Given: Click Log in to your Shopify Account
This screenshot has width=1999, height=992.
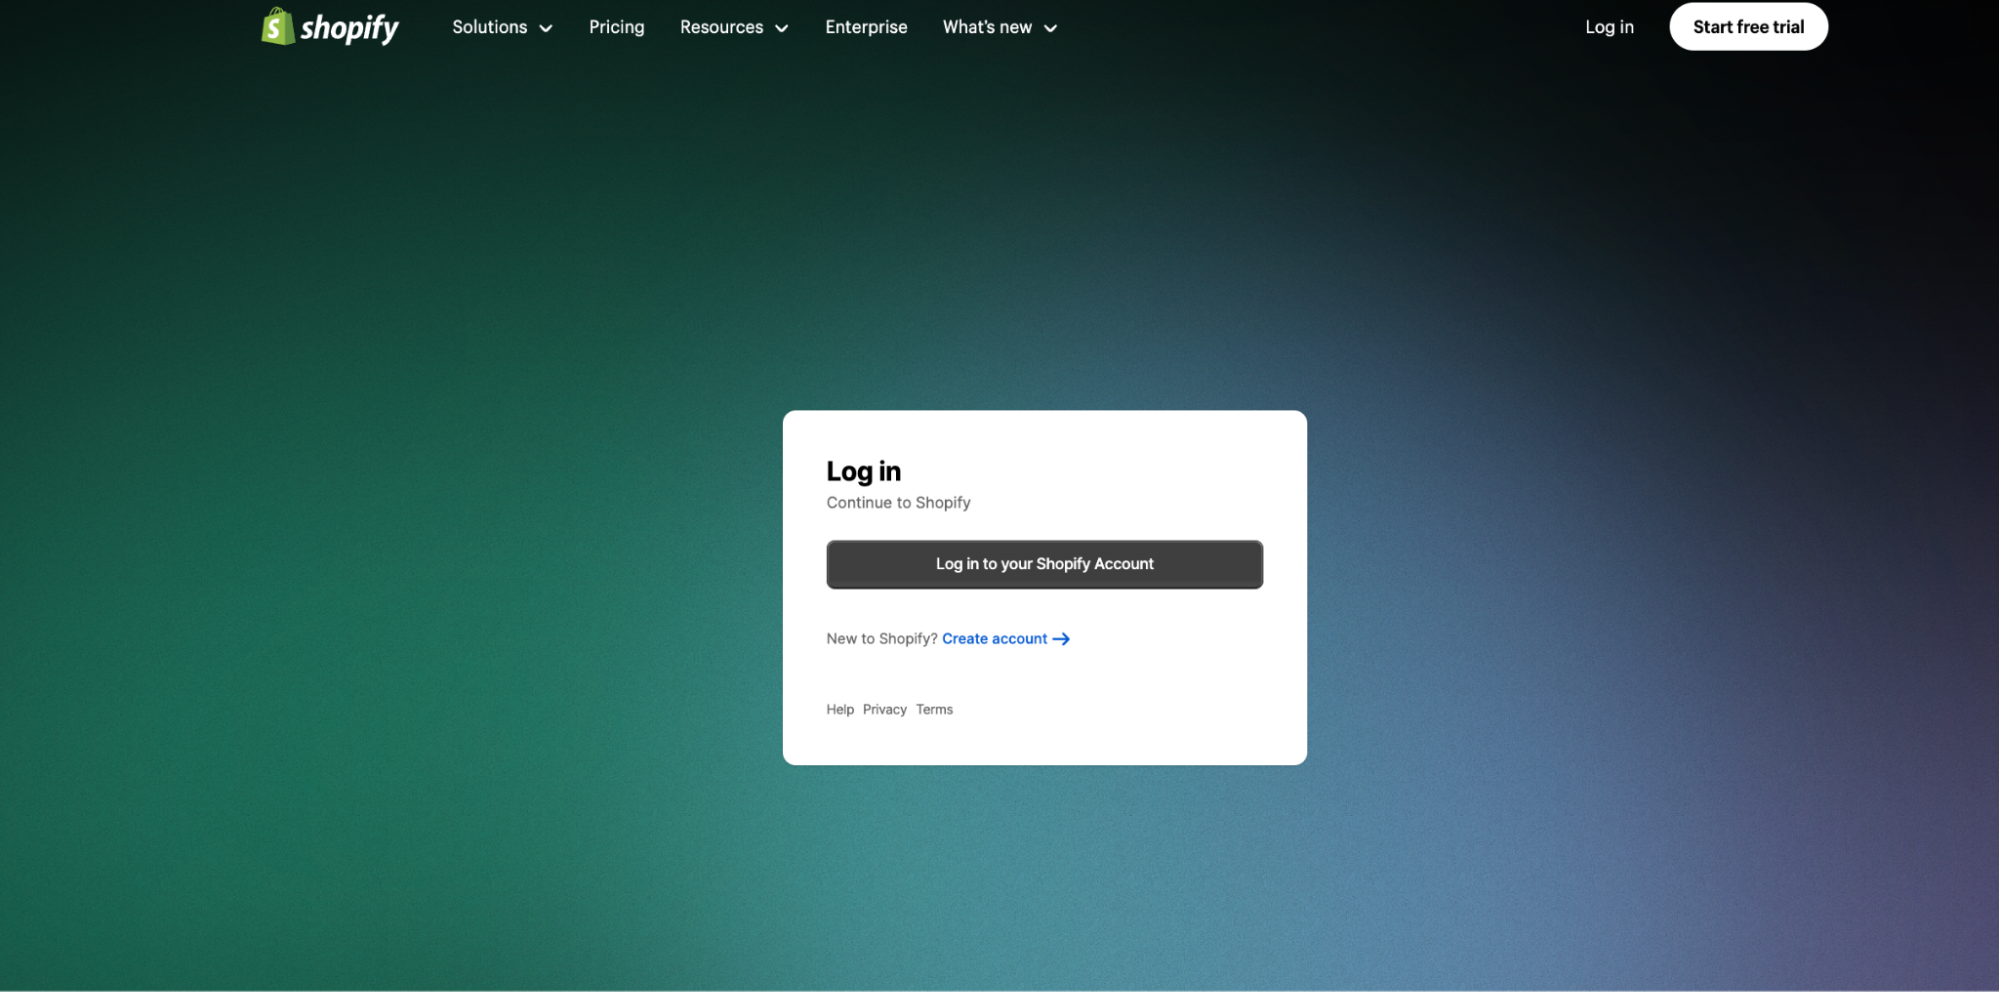Looking at the screenshot, I should click(1044, 564).
